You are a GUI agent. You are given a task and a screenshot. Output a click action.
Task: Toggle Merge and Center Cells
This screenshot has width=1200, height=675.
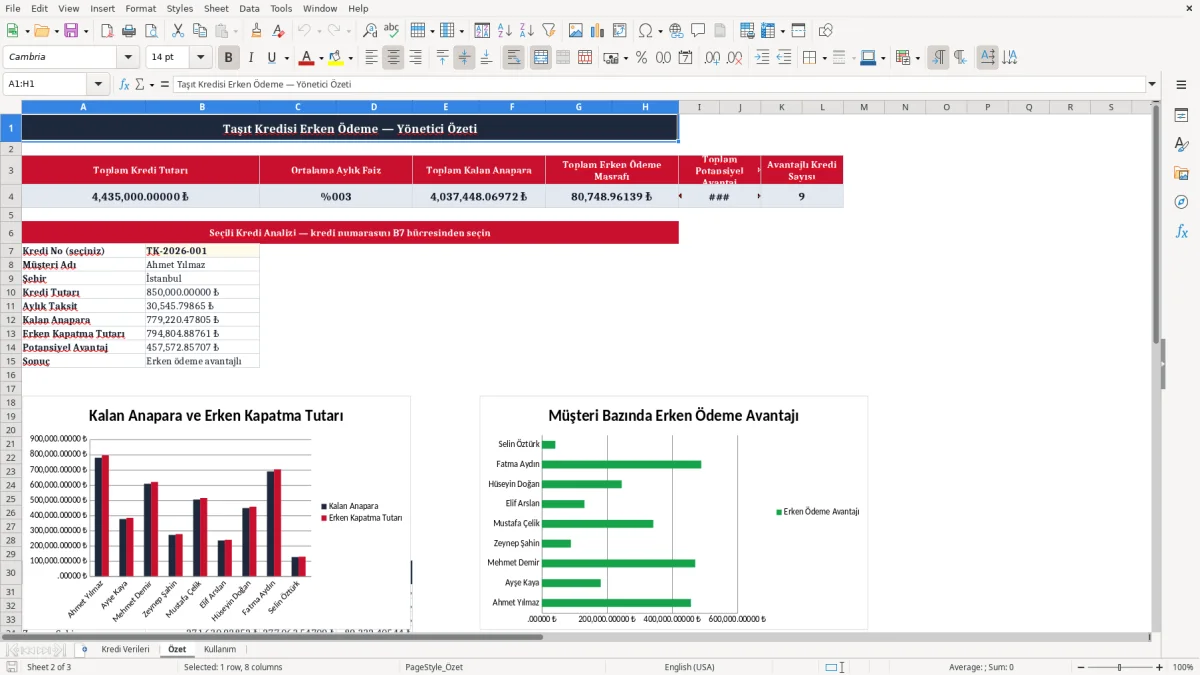click(x=540, y=58)
